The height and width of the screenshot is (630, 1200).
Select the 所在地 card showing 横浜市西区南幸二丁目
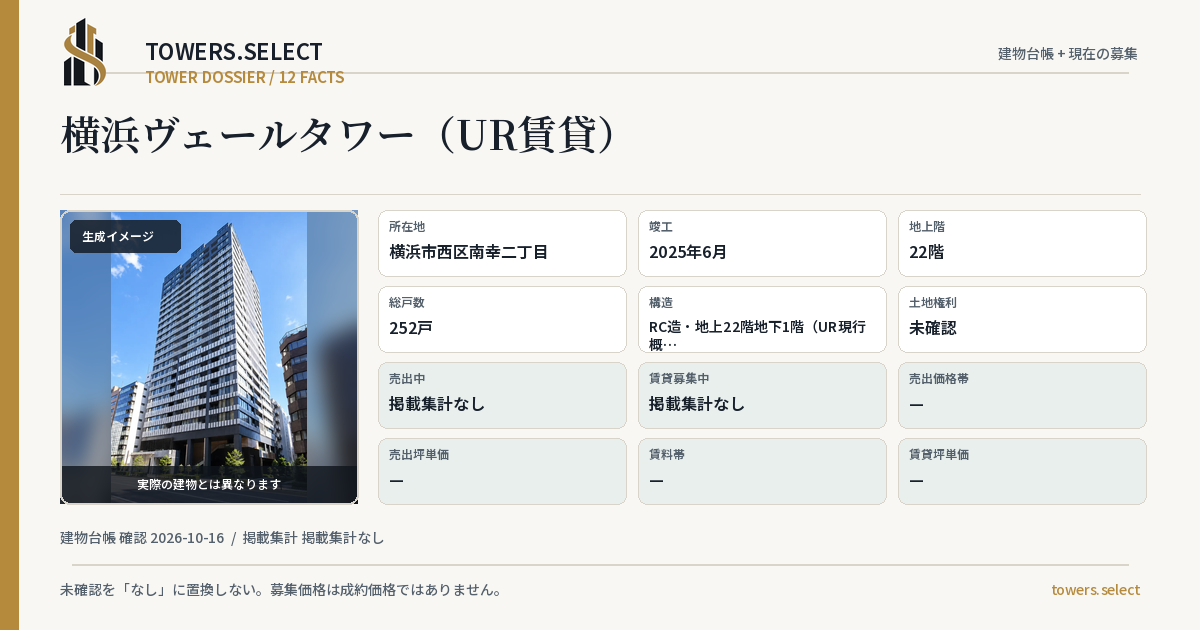502,243
